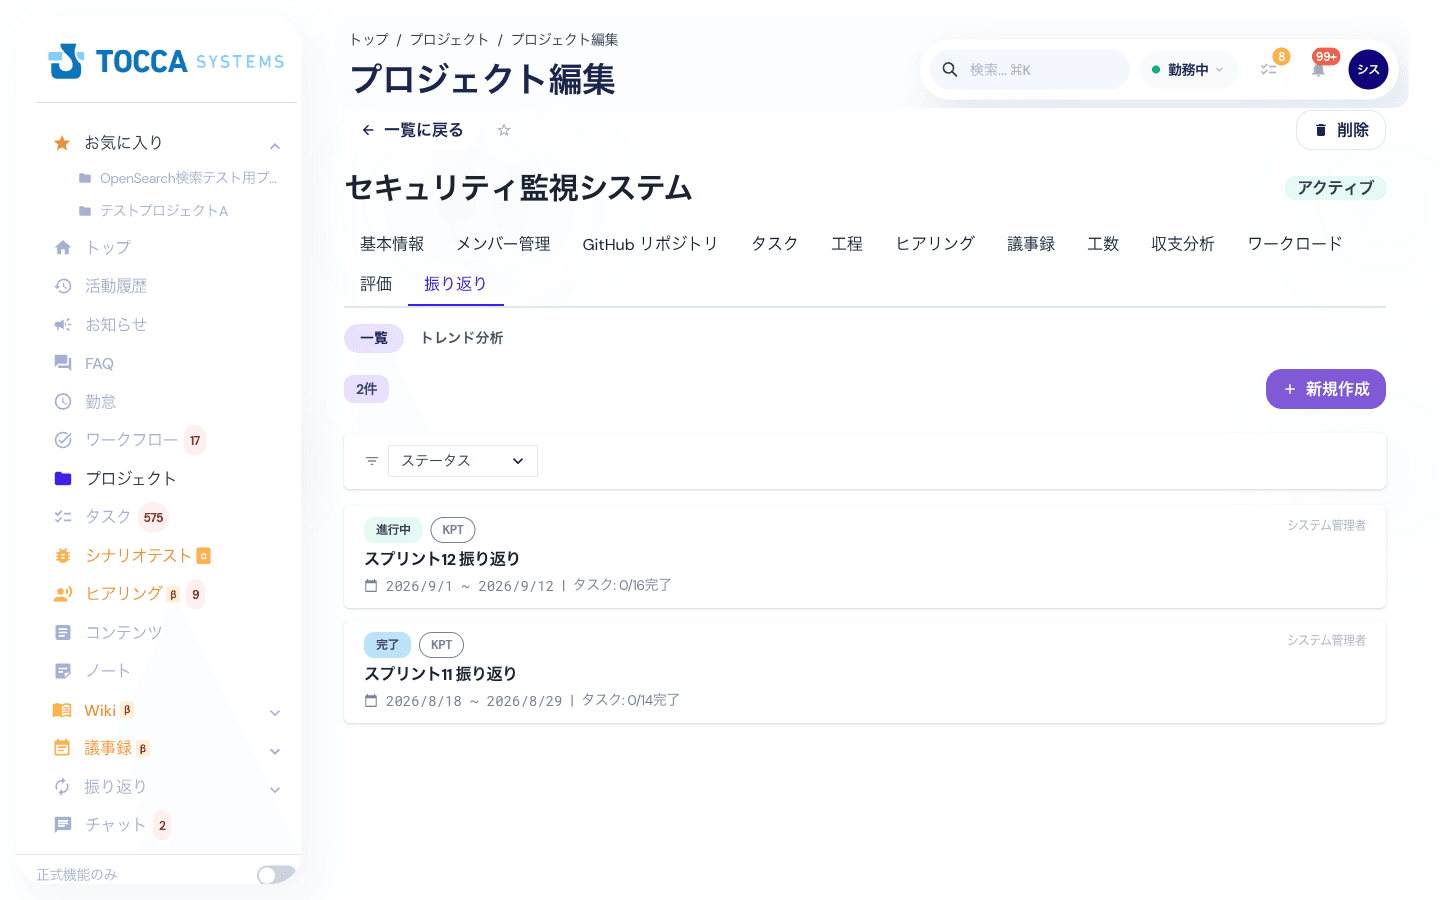Select the トレンド分析 sub-tab

pyautogui.click(x=462, y=338)
